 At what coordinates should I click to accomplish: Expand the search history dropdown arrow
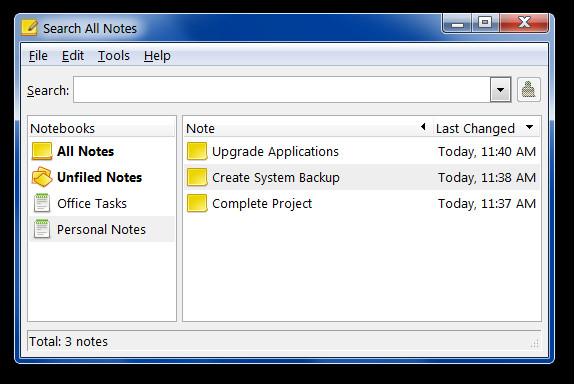(500, 90)
